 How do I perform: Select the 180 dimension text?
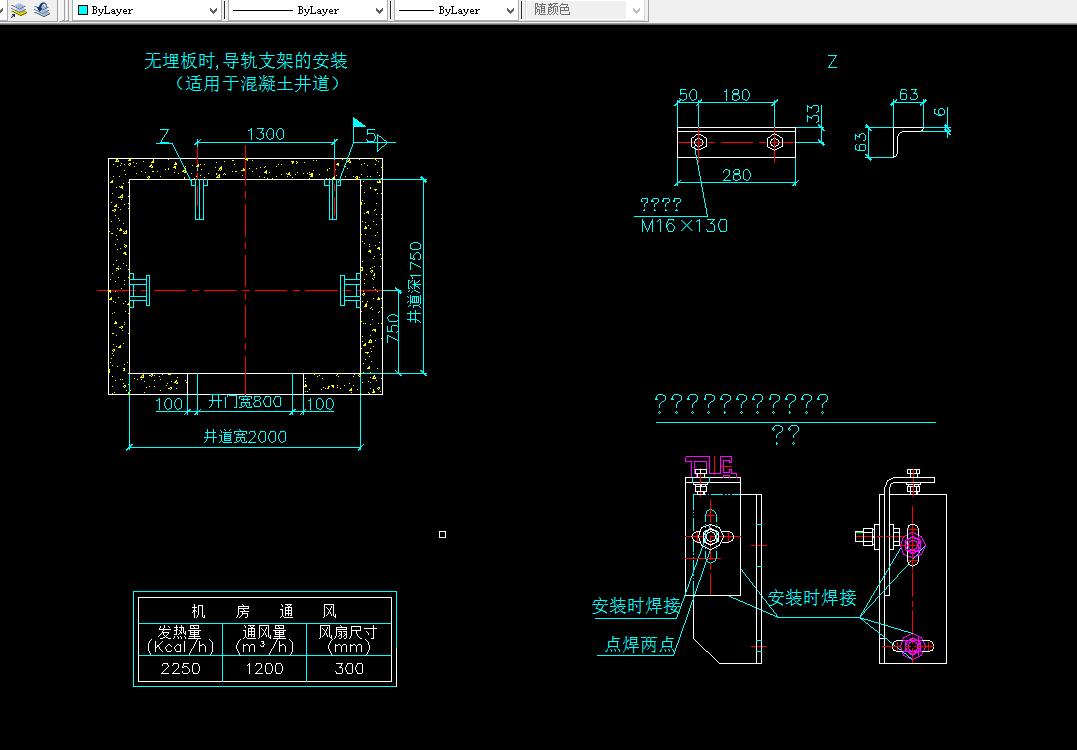tap(736, 95)
